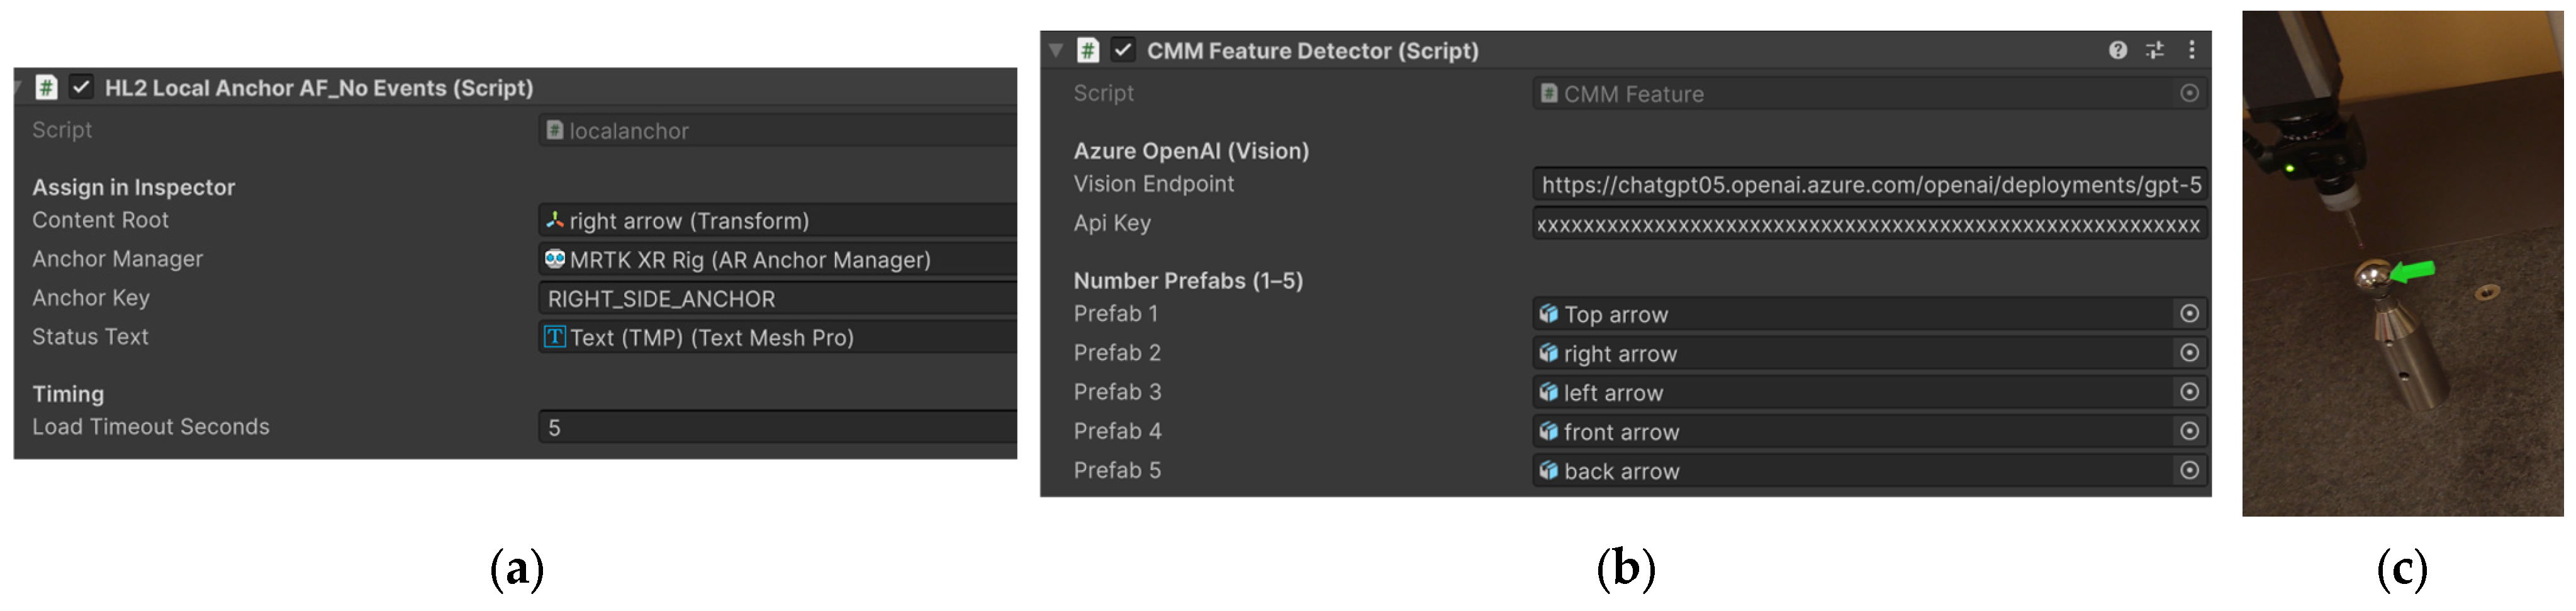Collapse the CMM Feature Detector component foldout
2576x611 pixels.
coord(1056,50)
